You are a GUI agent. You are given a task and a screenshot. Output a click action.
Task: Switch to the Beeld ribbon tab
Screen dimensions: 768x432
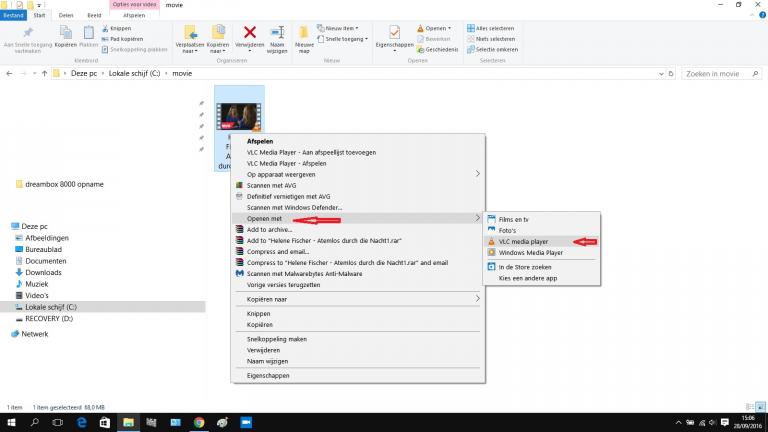point(94,16)
